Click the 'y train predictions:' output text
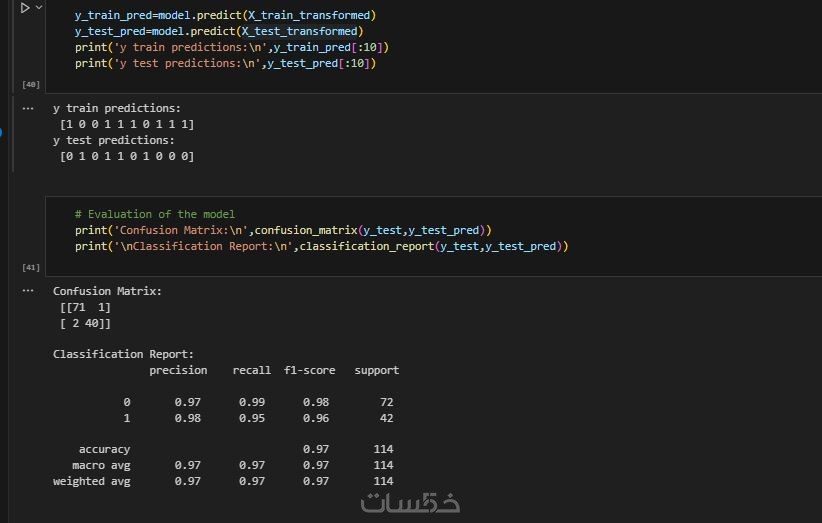The width and height of the screenshot is (822, 523). [x=117, y=108]
